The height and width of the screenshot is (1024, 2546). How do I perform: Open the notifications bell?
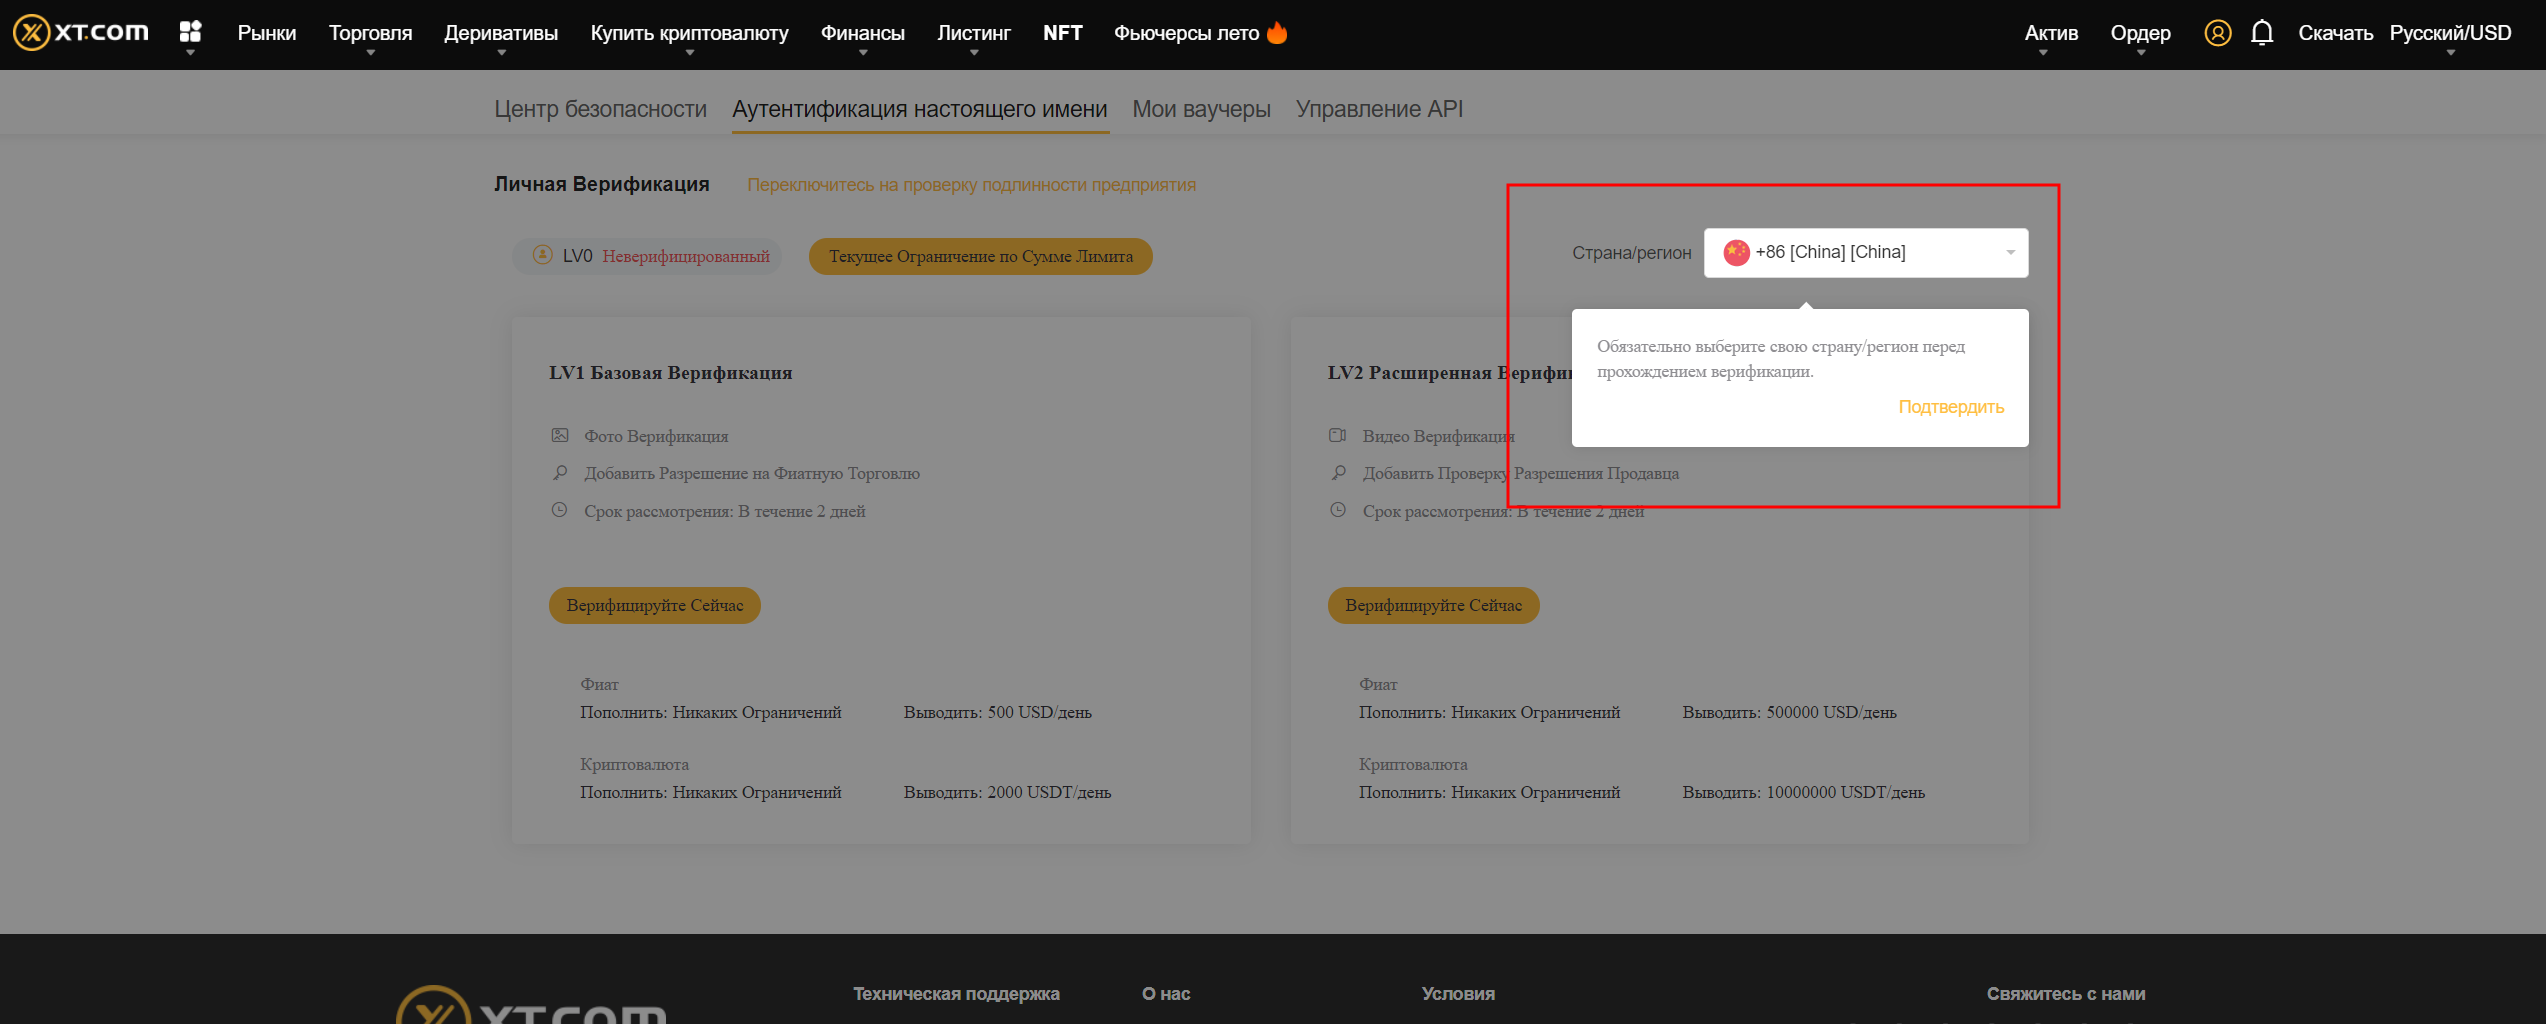coord(2262,33)
